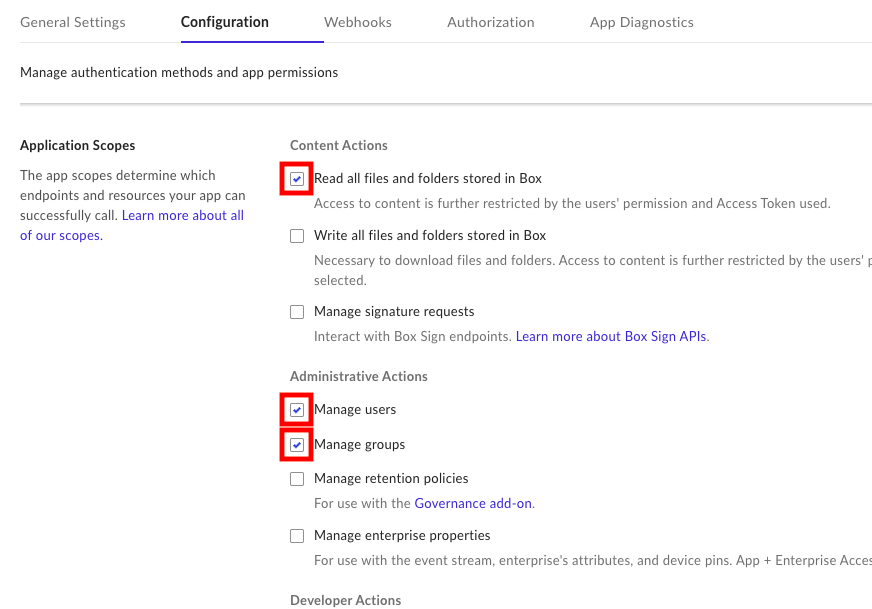The image size is (872, 609).
Task: Open App Diagnostics
Action: [x=641, y=21]
